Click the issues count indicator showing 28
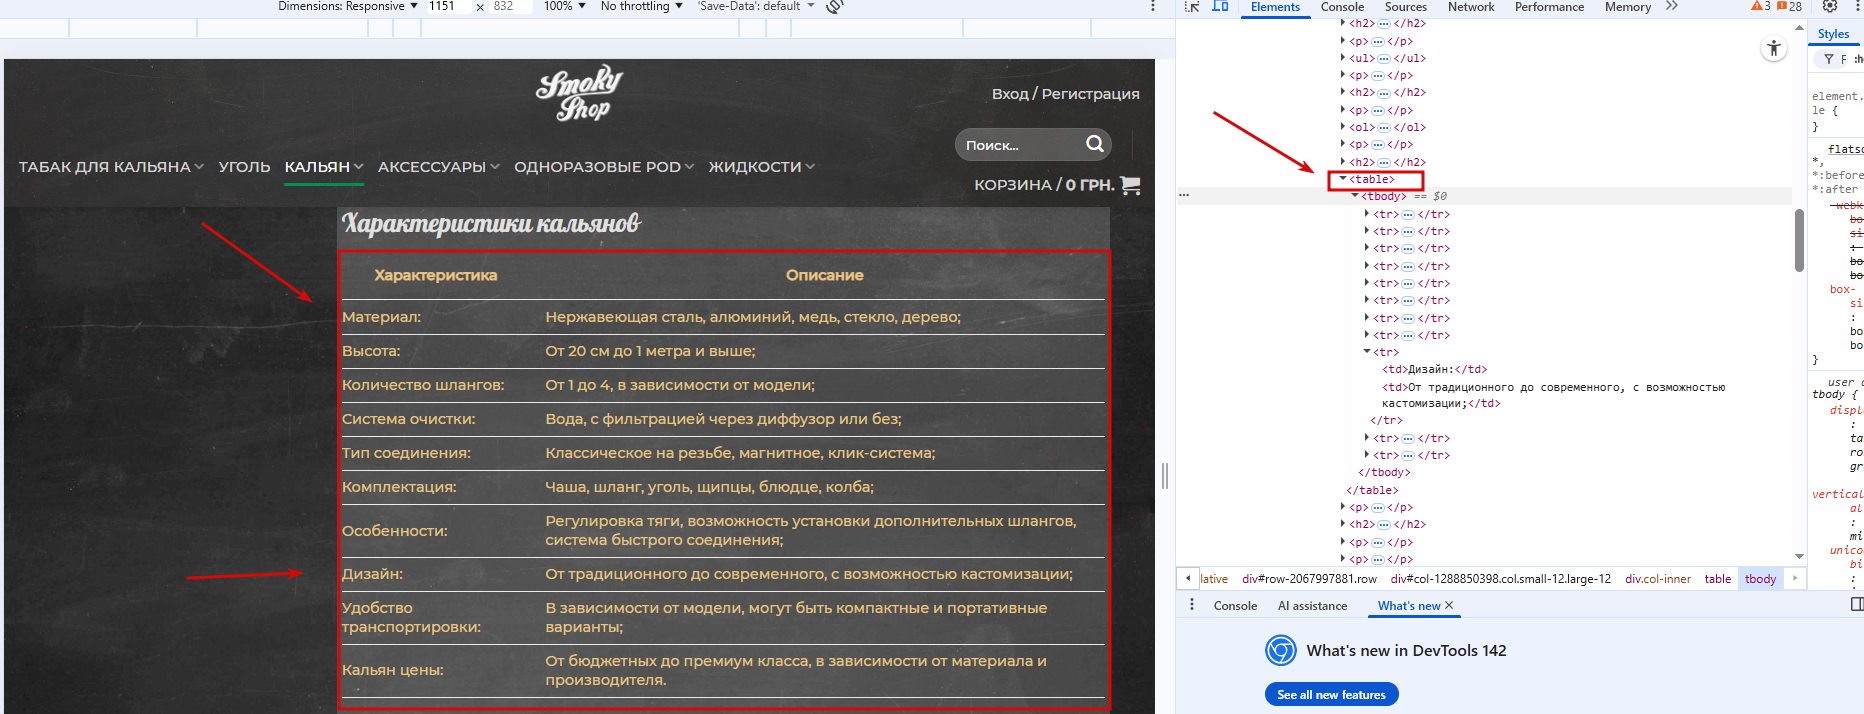 (x=1789, y=6)
